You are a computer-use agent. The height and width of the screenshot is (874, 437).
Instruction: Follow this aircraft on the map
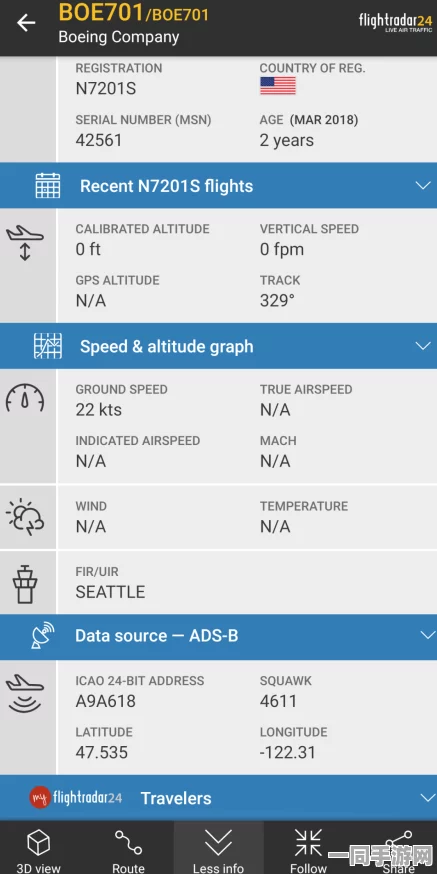pos(308,842)
